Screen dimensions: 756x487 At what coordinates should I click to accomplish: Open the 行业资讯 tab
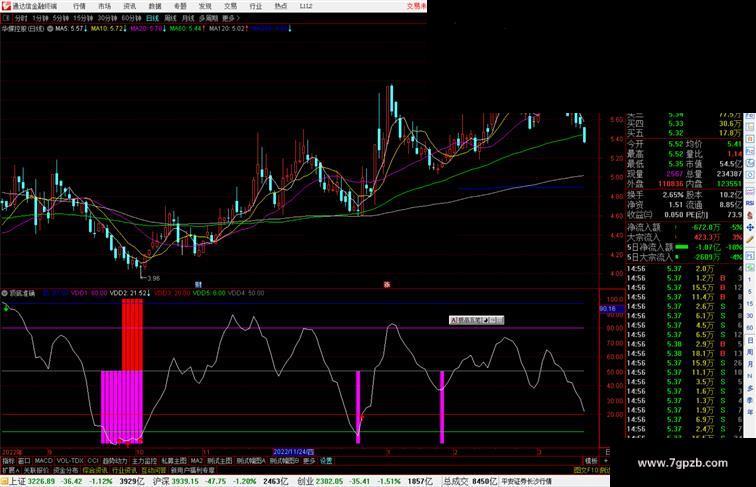124,470
